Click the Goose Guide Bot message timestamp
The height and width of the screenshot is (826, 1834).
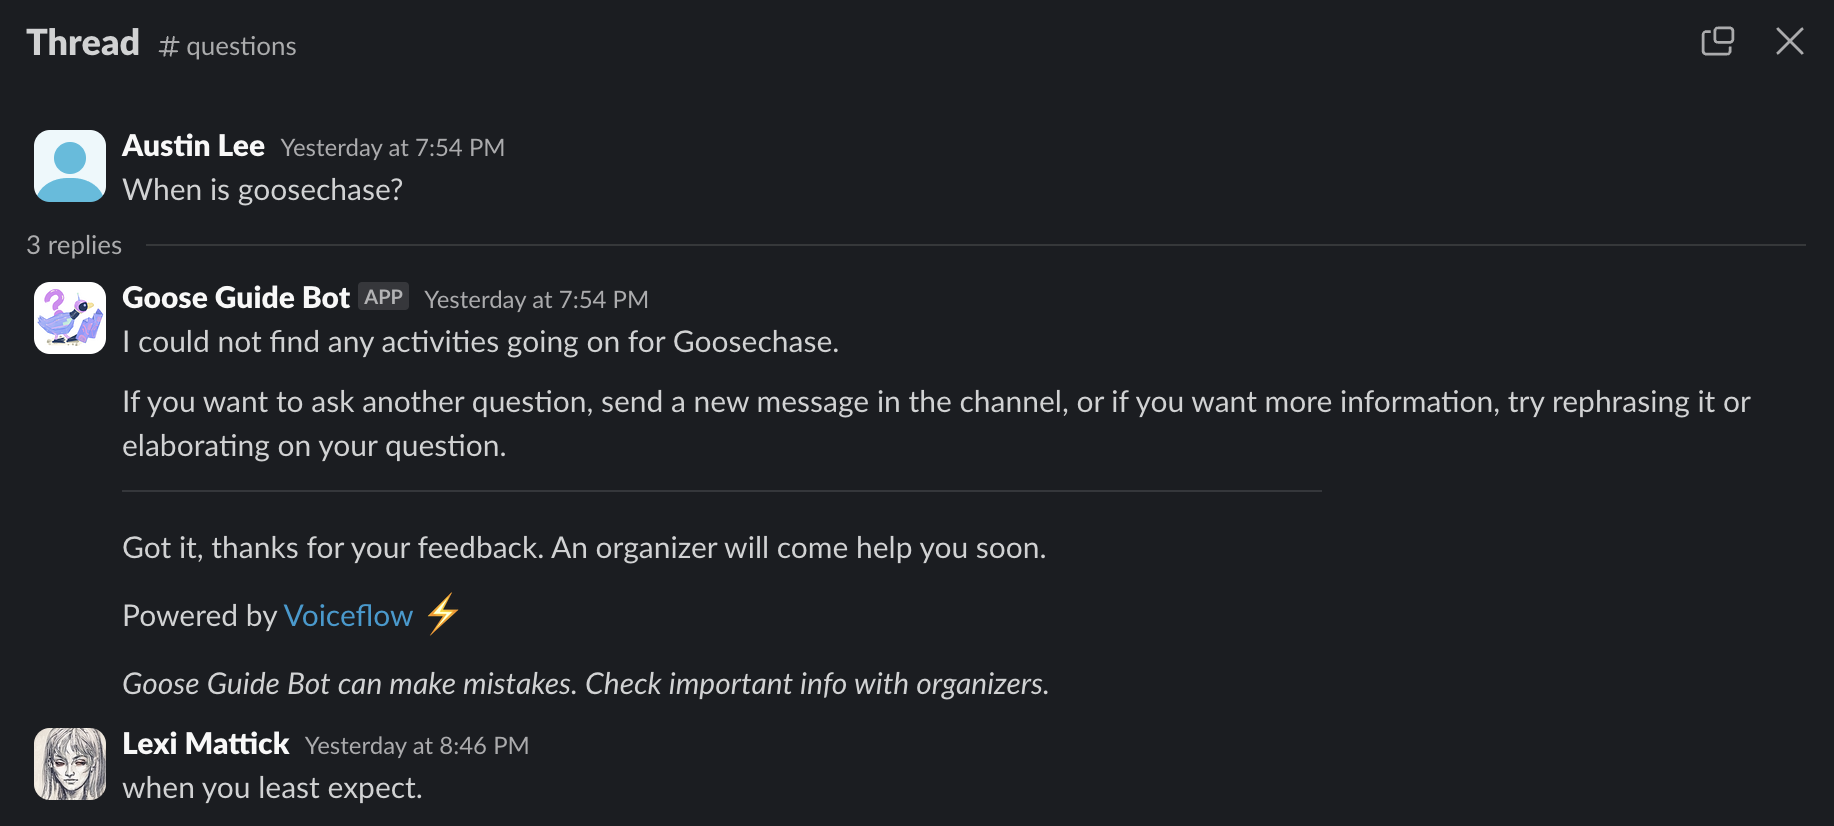coord(536,300)
